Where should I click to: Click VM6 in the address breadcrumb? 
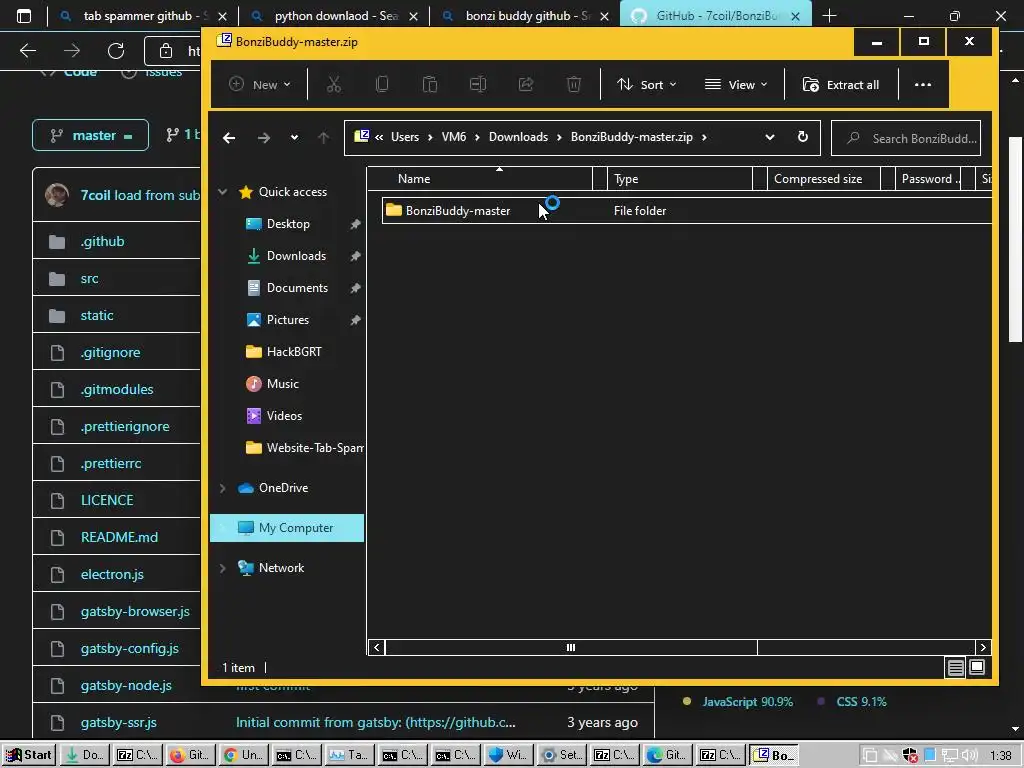click(454, 137)
